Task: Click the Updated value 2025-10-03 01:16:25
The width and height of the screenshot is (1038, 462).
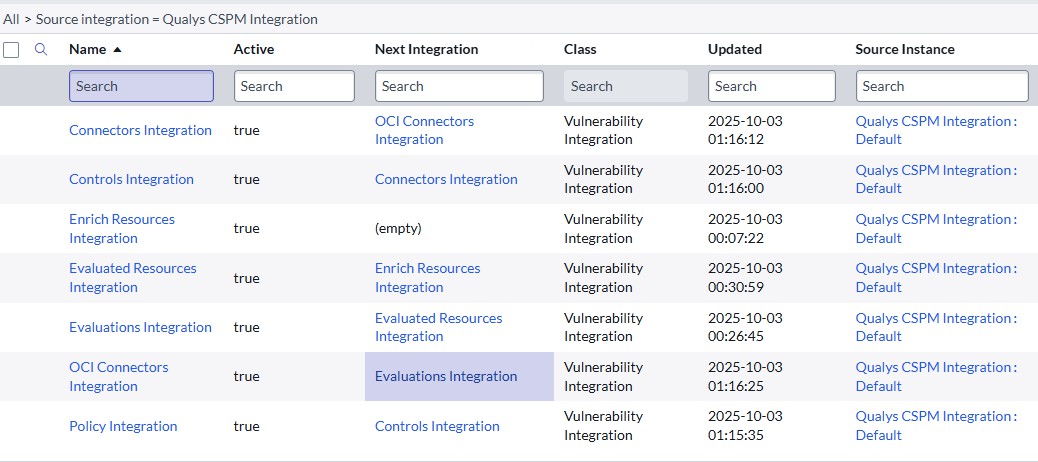Action: point(745,376)
